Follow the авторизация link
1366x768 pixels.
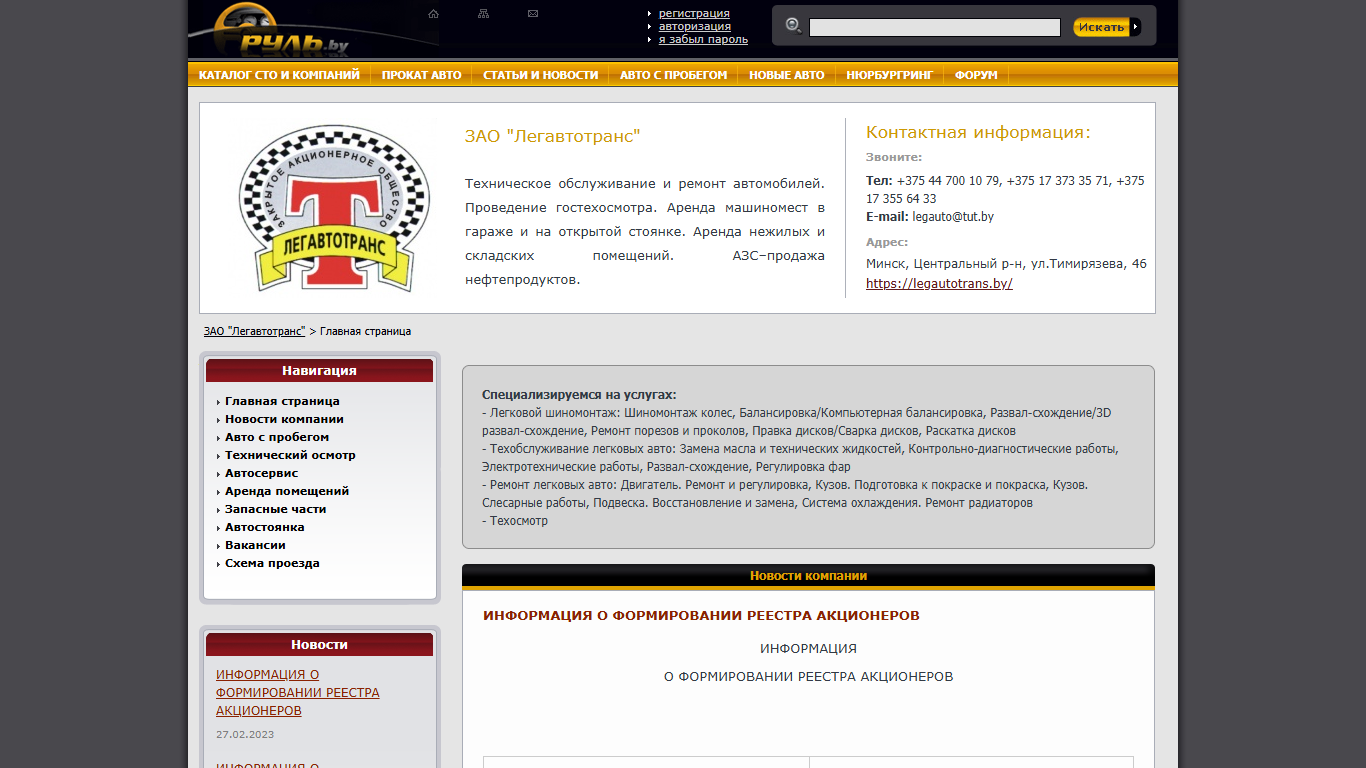694,26
